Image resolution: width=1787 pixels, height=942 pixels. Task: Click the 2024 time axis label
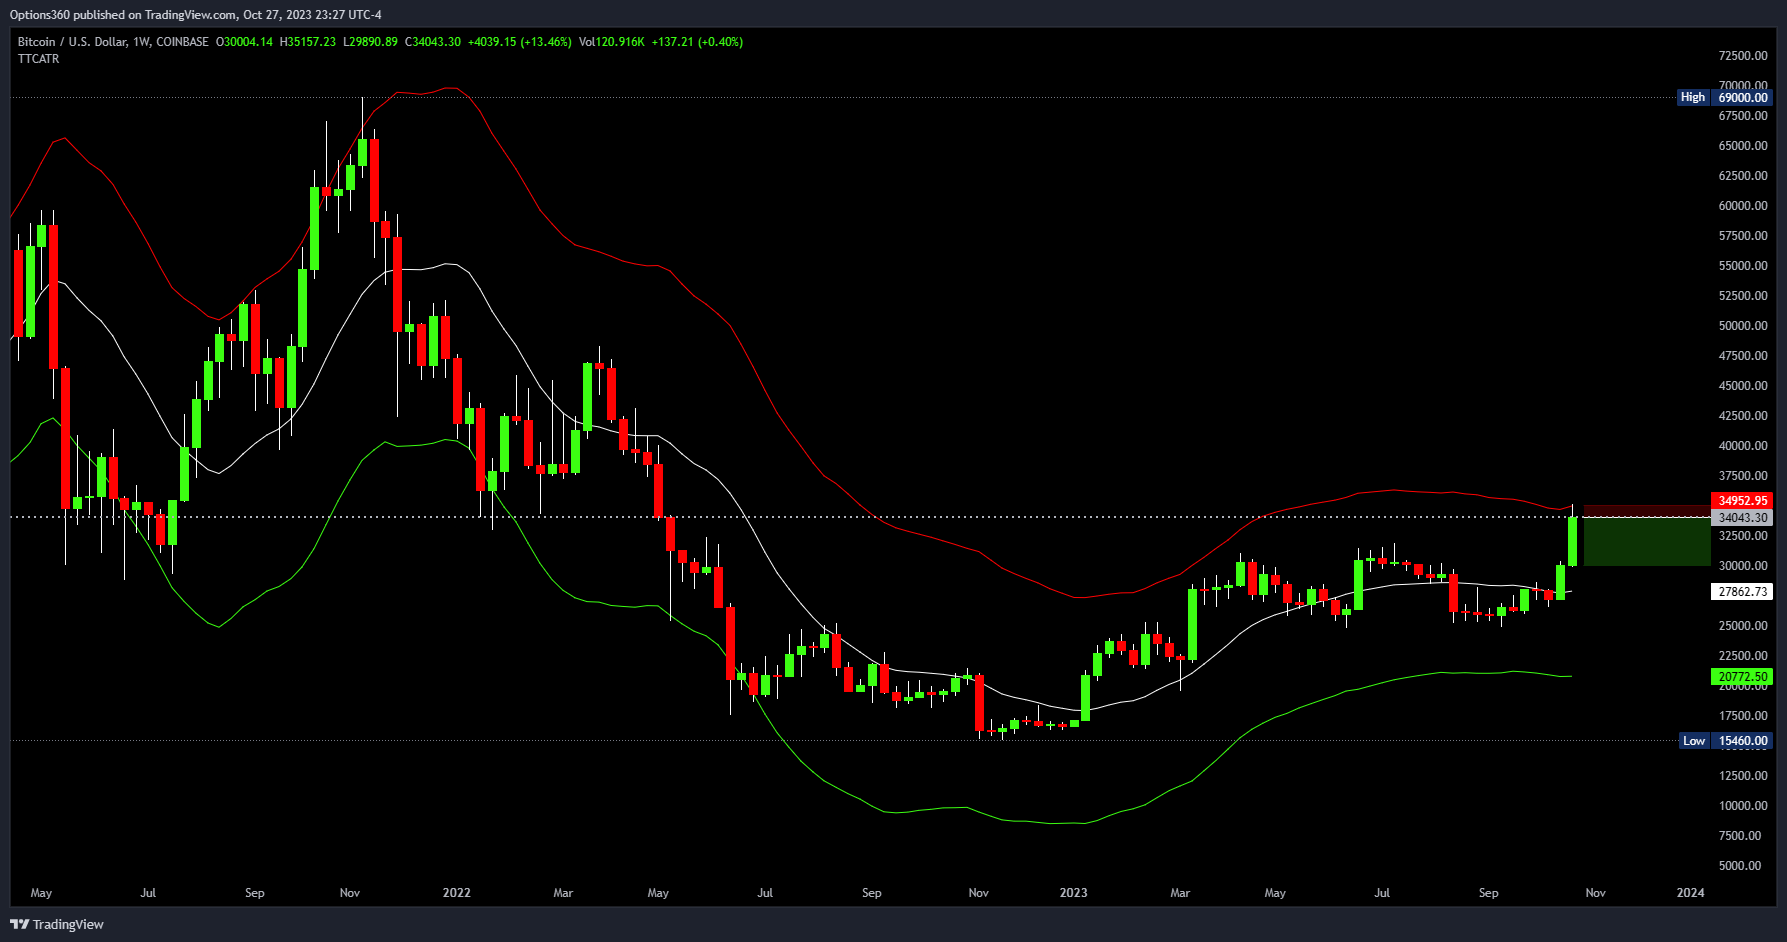pyautogui.click(x=1690, y=893)
